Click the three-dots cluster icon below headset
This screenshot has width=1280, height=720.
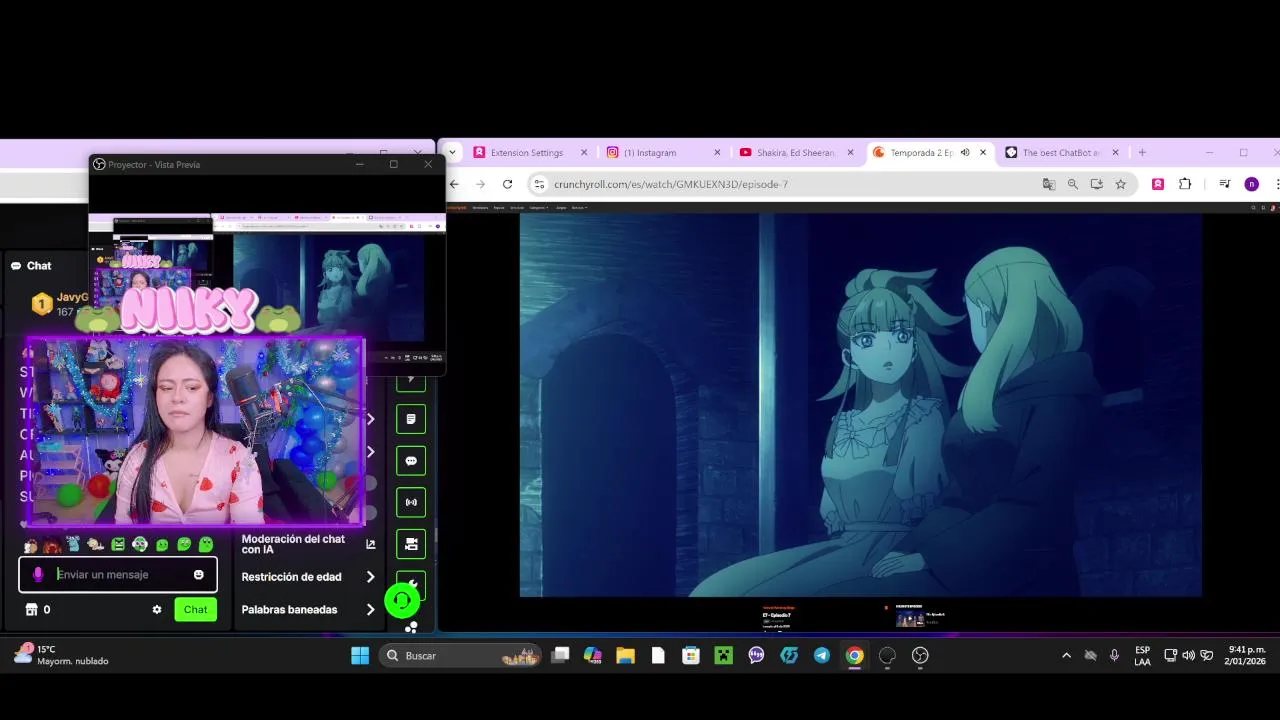[411, 627]
